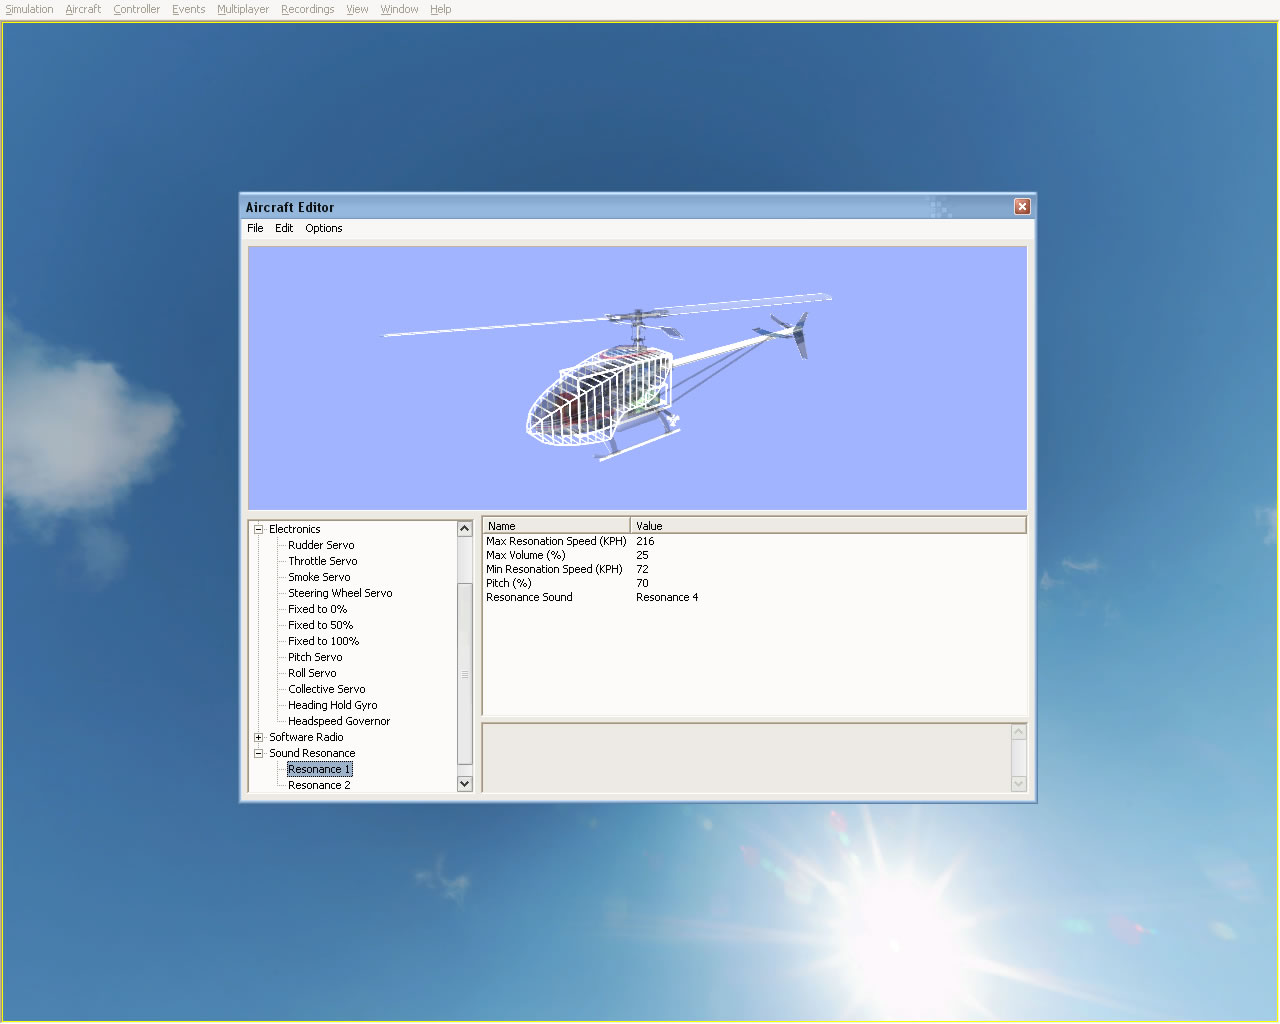Select Resonance Sound property row
This screenshot has height=1024, width=1280.
[x=754, y=597]
